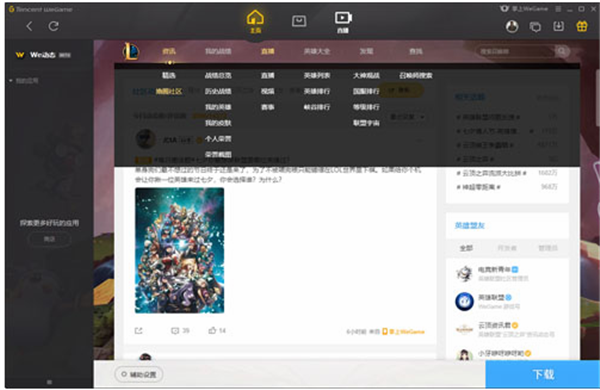Choose 英雄列表 in the dropdown menu

click(x=317, y=75)
